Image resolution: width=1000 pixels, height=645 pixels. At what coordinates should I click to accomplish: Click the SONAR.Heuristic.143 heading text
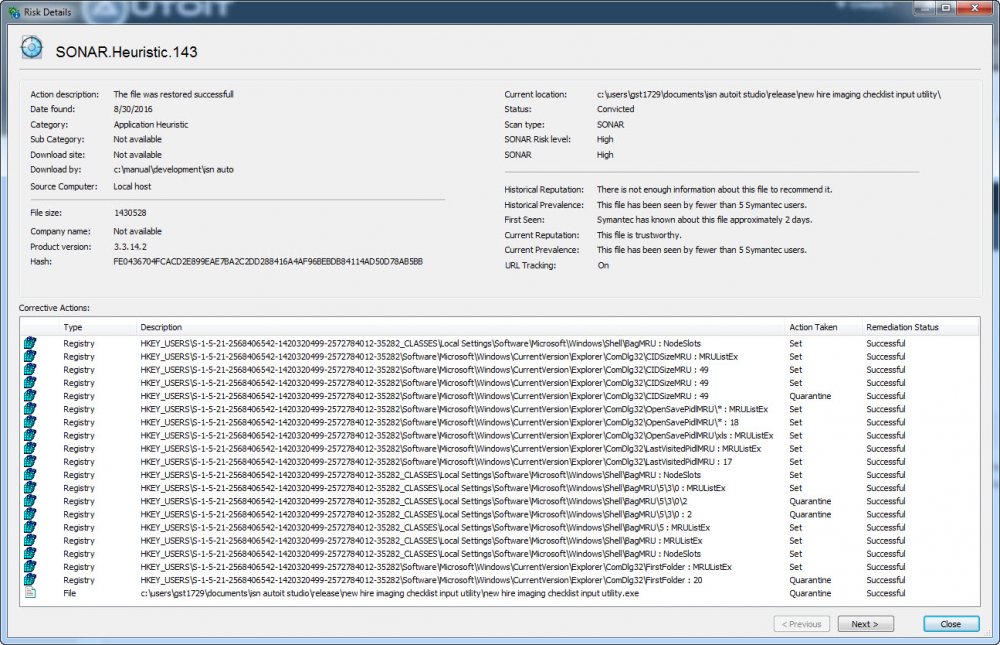tap(126, 52)
